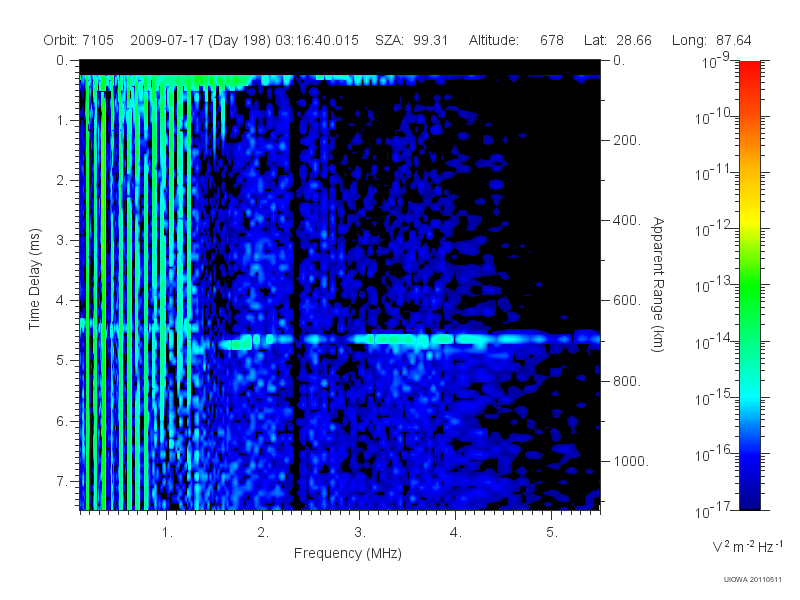Click the Lat: 28.66 value
The image size is (800, 600).
tap(618, 40)
